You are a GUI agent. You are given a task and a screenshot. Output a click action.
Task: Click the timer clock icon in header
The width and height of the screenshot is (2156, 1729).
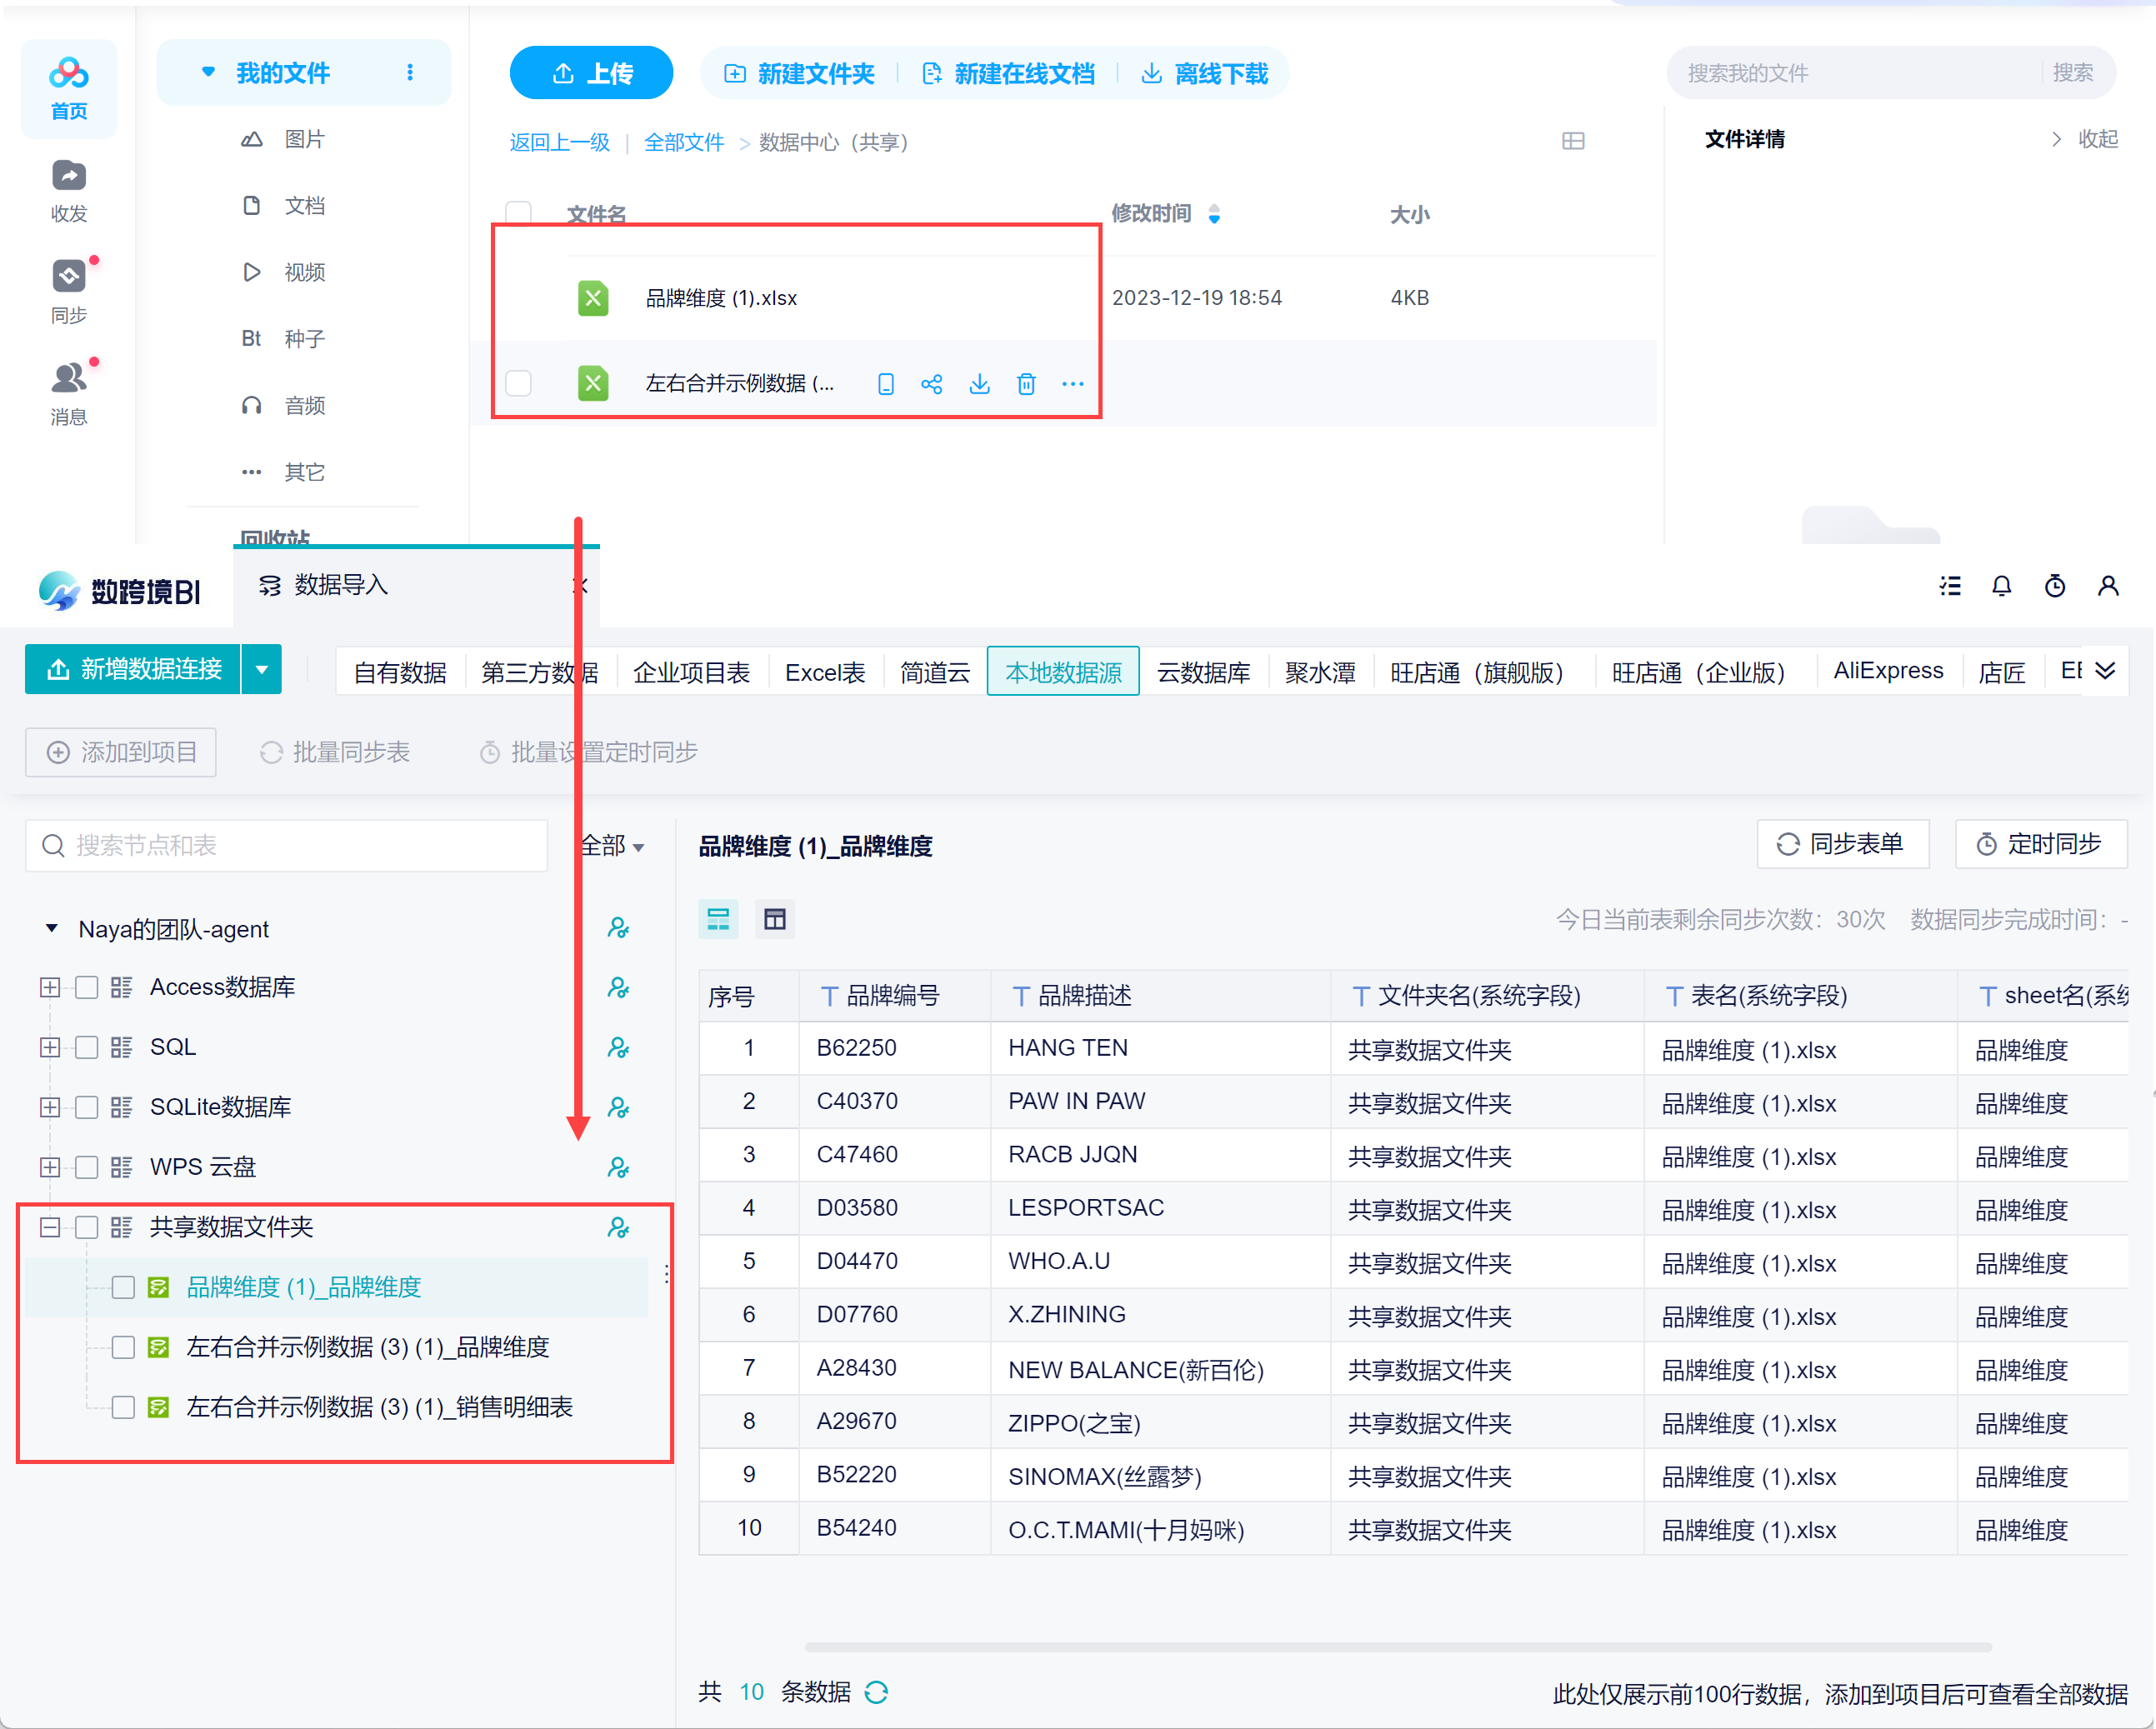[2054, 587]
